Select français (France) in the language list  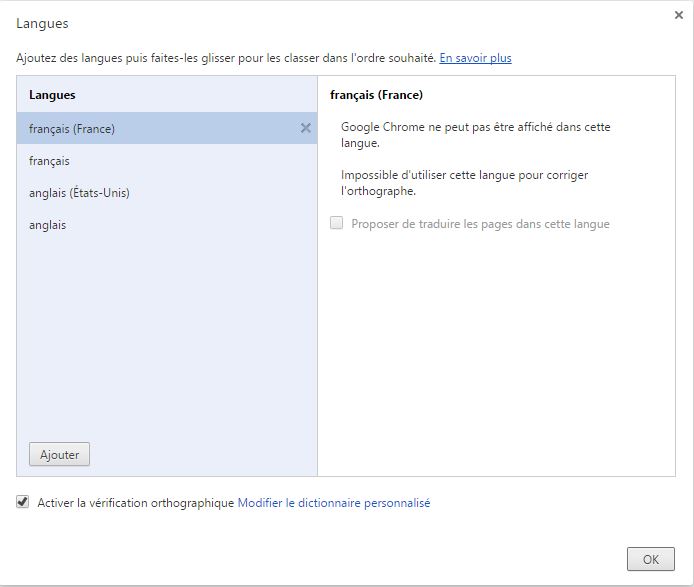[72, 129]
